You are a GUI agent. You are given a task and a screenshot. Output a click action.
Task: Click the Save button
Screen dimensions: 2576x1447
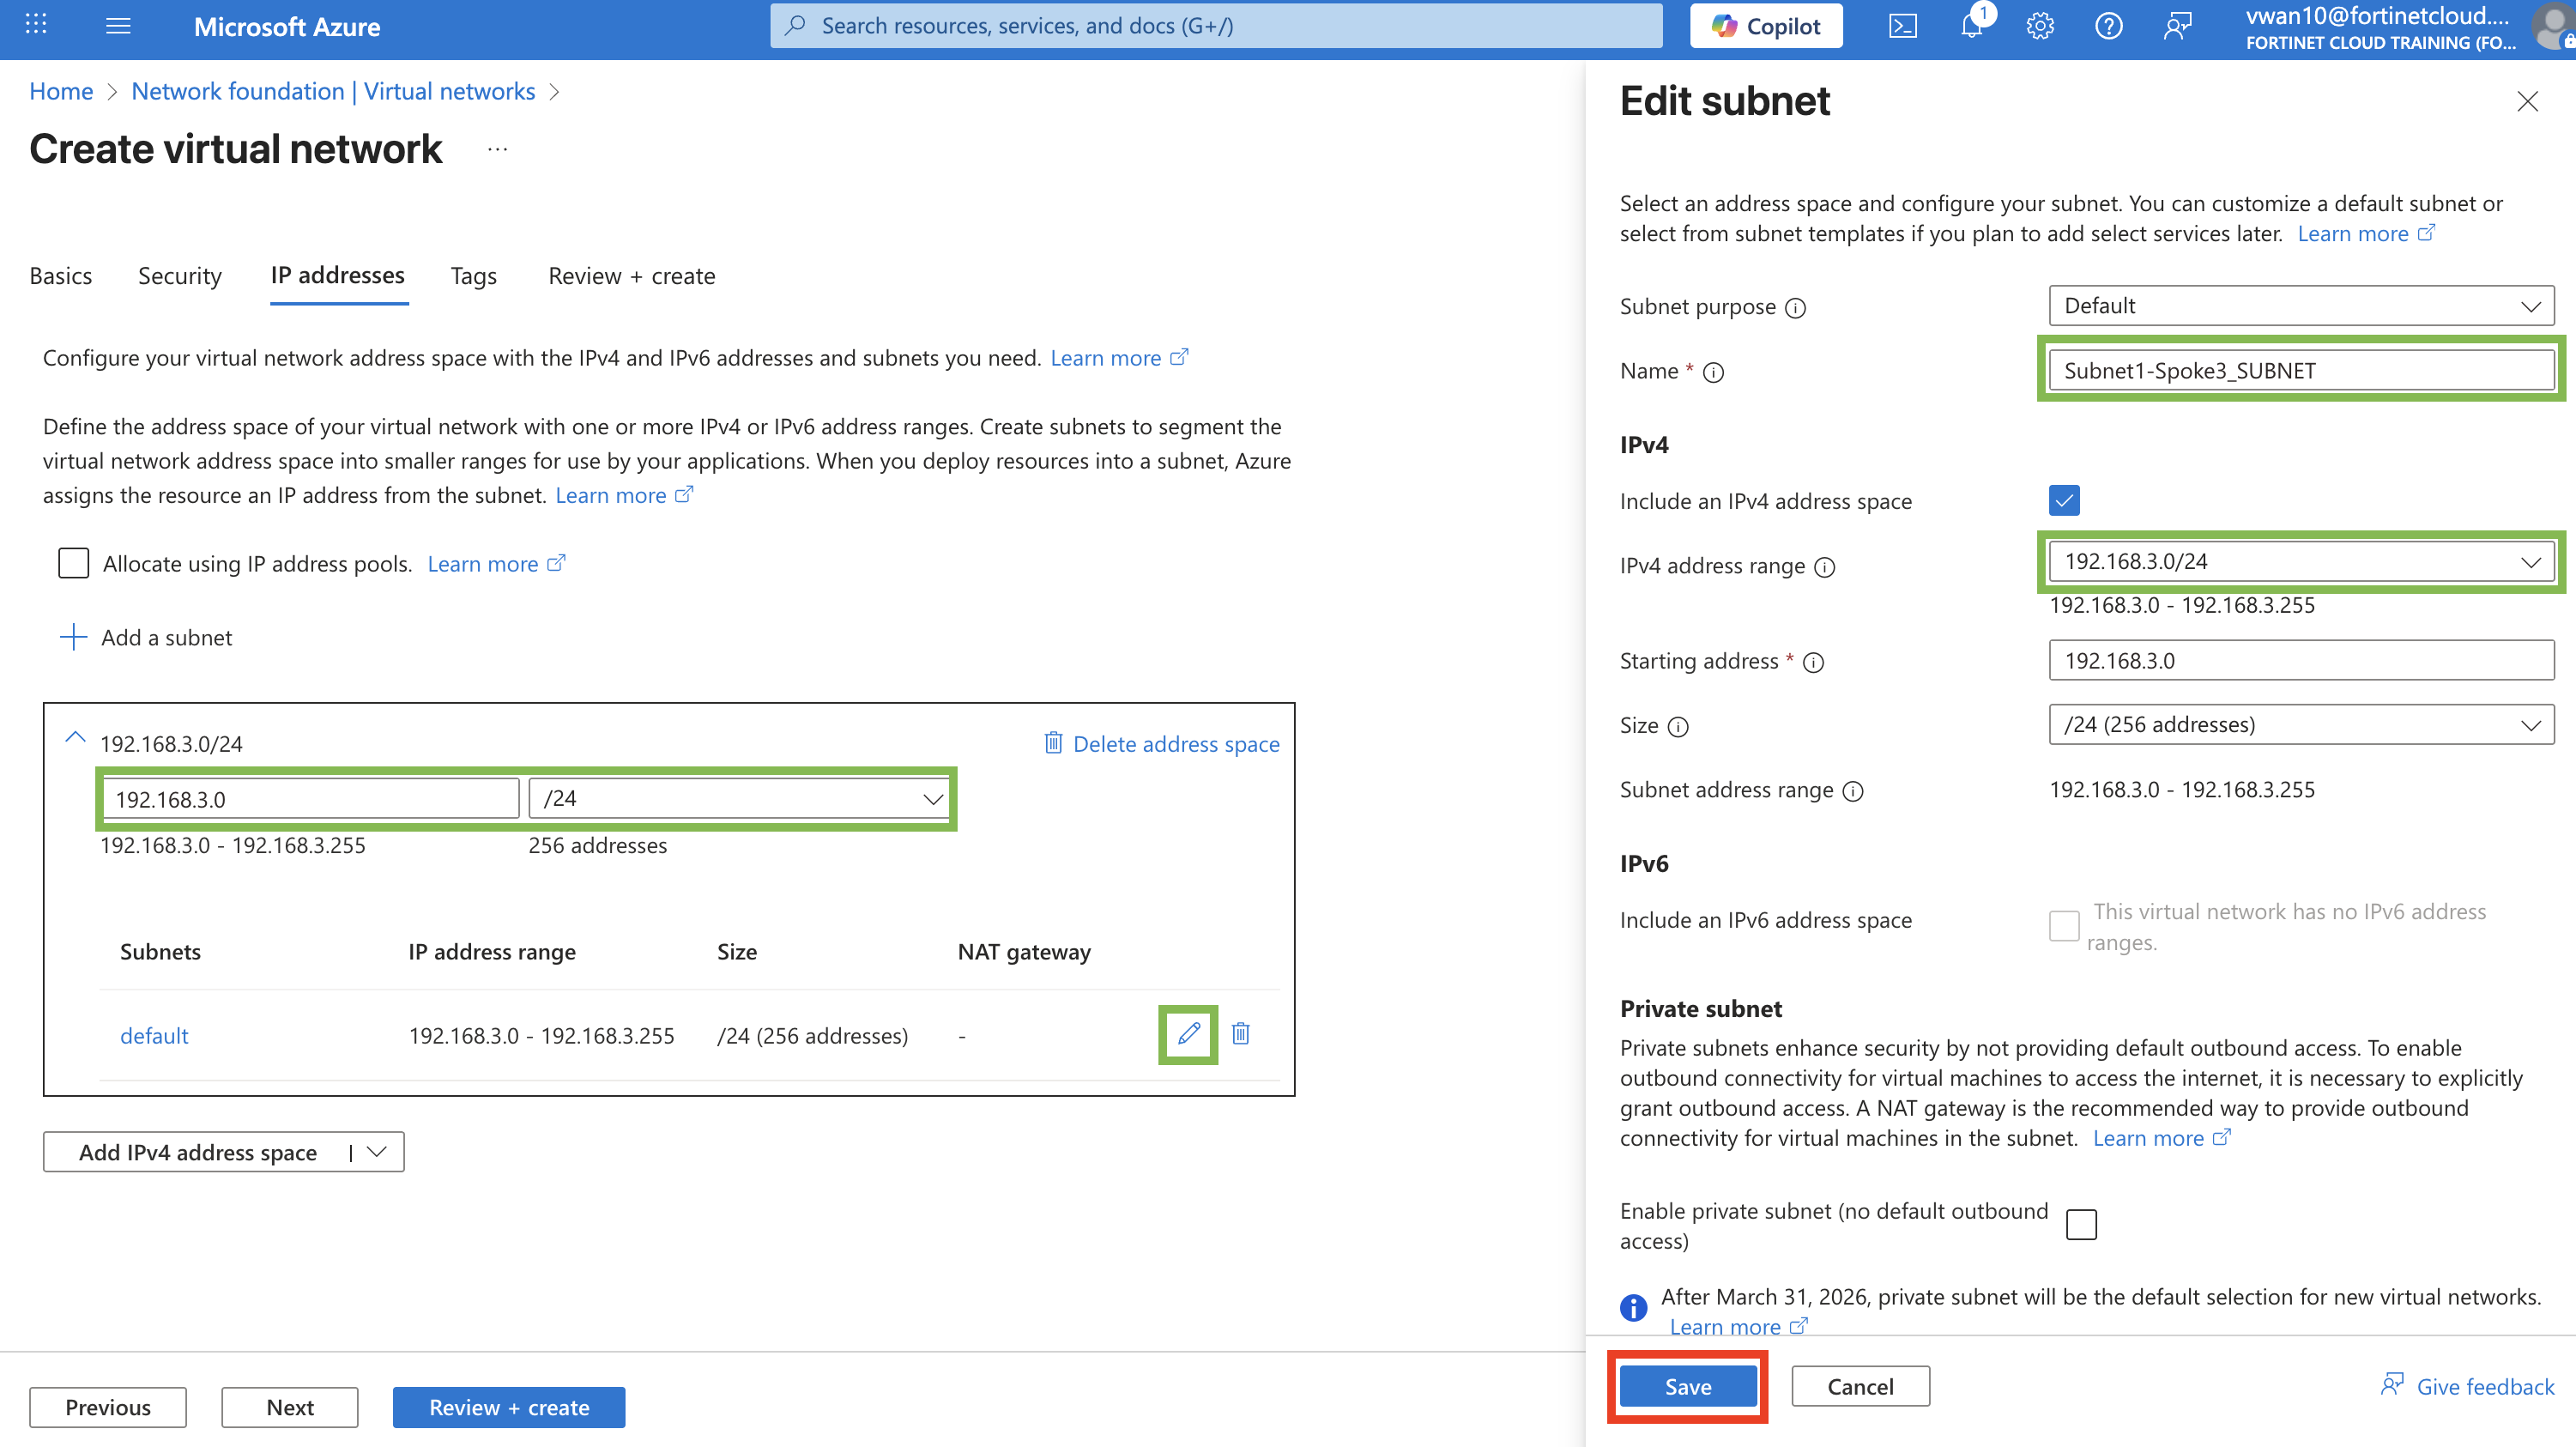[x=1687, y=1386]
